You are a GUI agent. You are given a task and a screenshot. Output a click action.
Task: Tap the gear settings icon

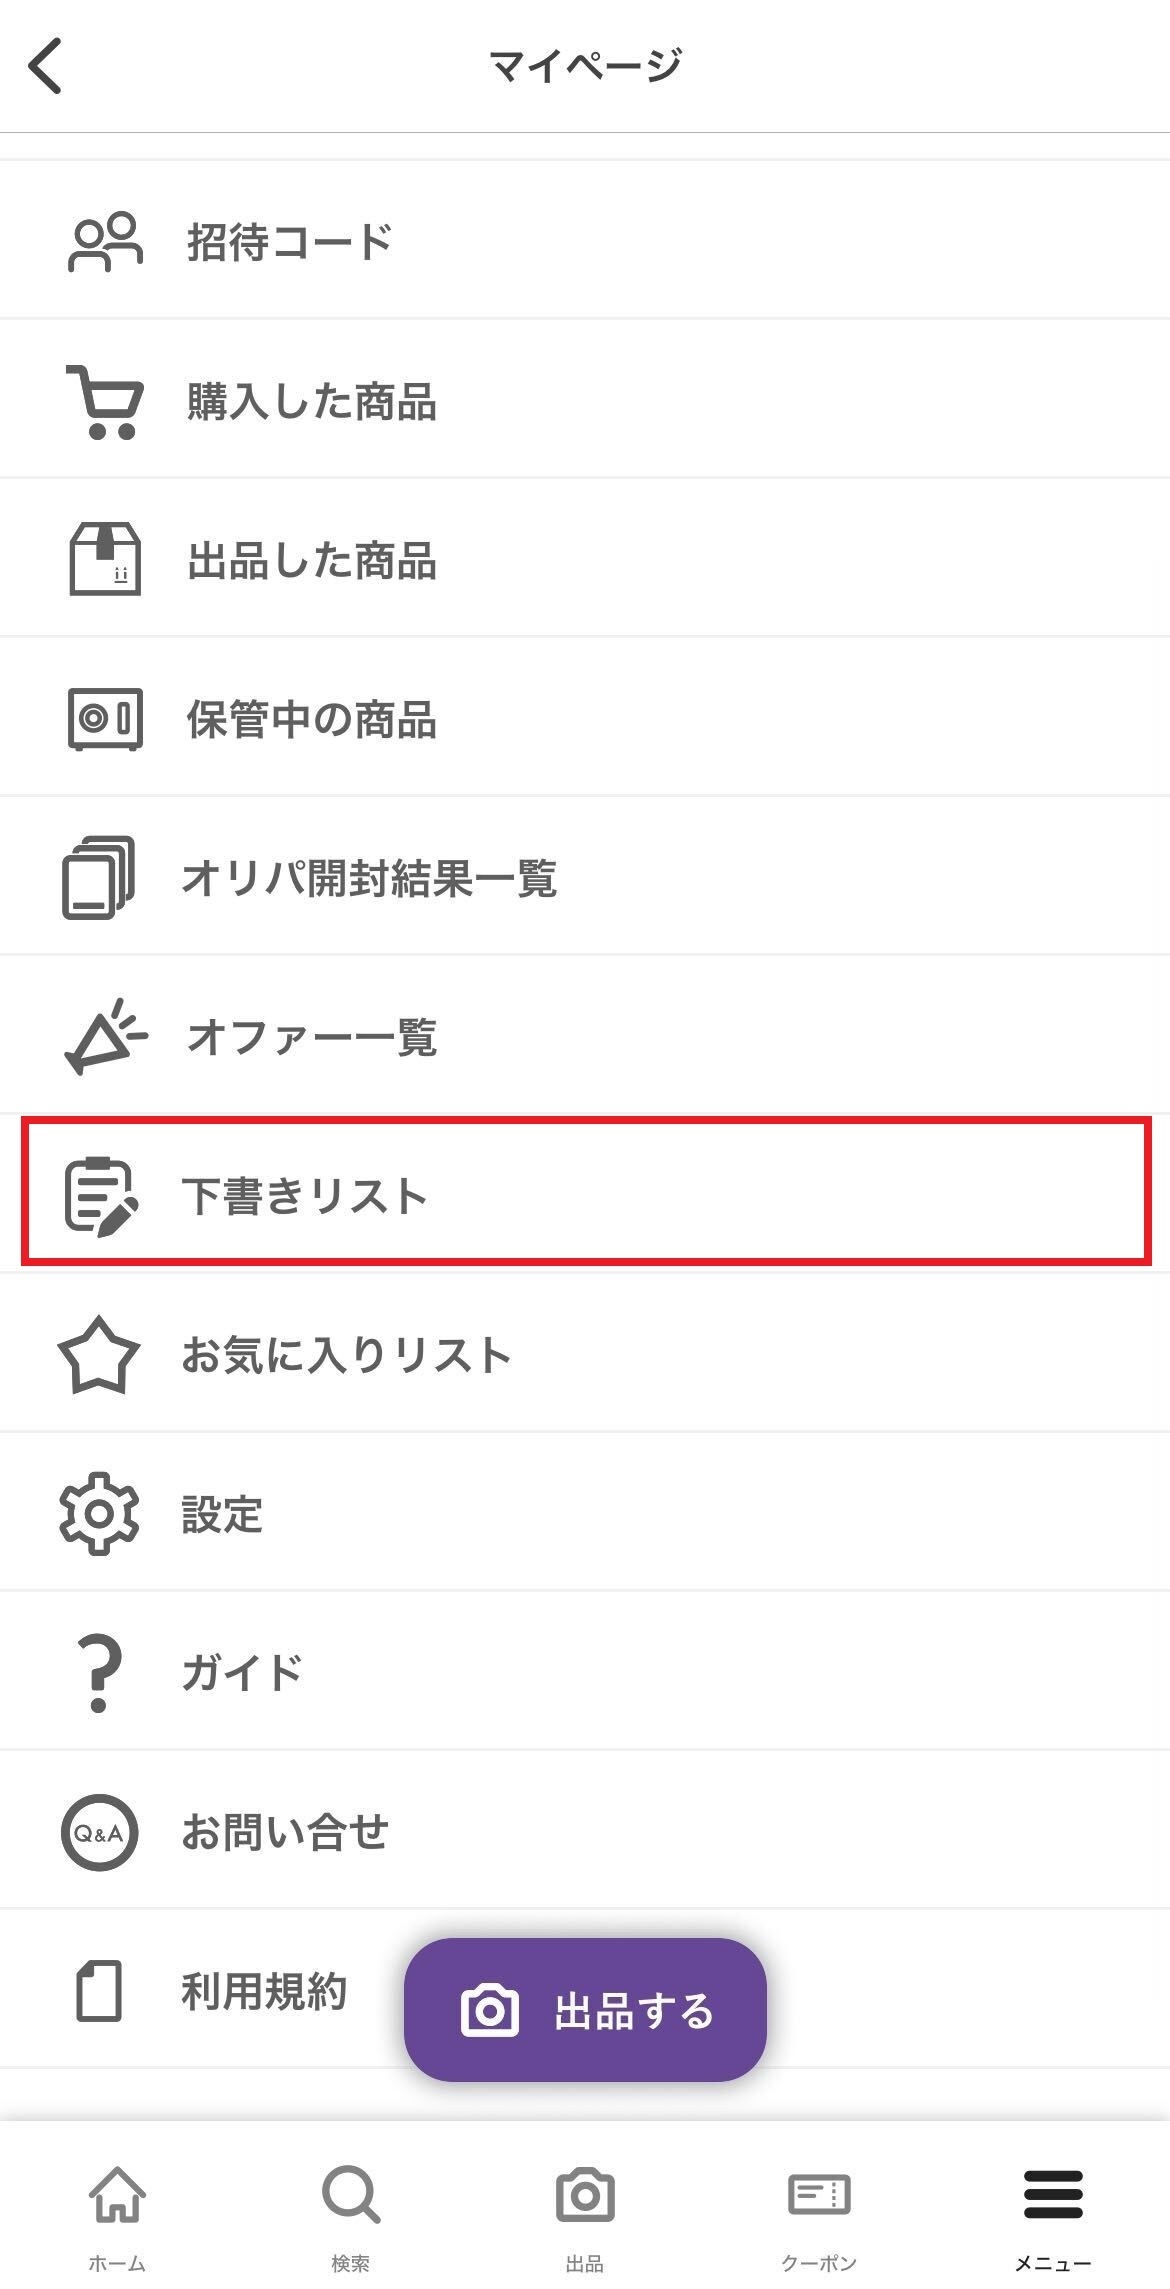pos(98,1513)
